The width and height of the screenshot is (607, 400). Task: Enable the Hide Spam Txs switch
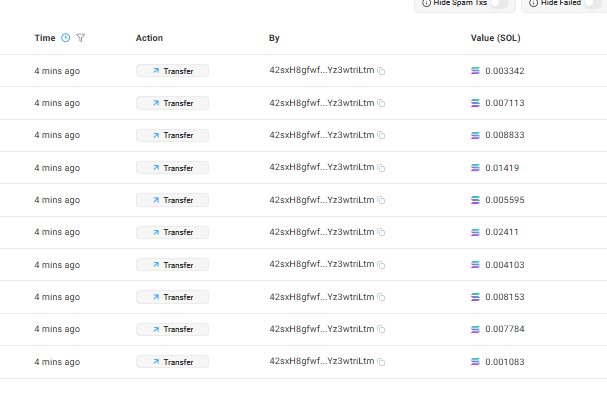pyautogui.click(x=499, y=3)
